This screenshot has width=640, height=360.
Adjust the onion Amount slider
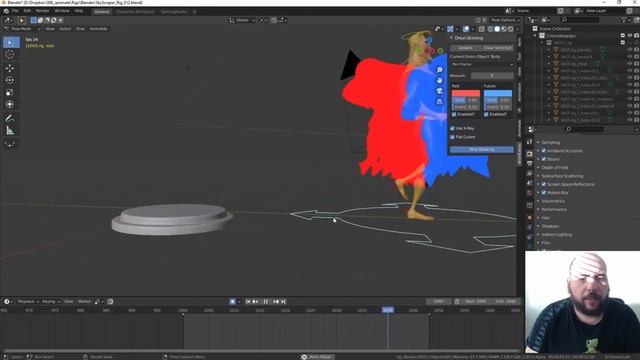[492, 76]
